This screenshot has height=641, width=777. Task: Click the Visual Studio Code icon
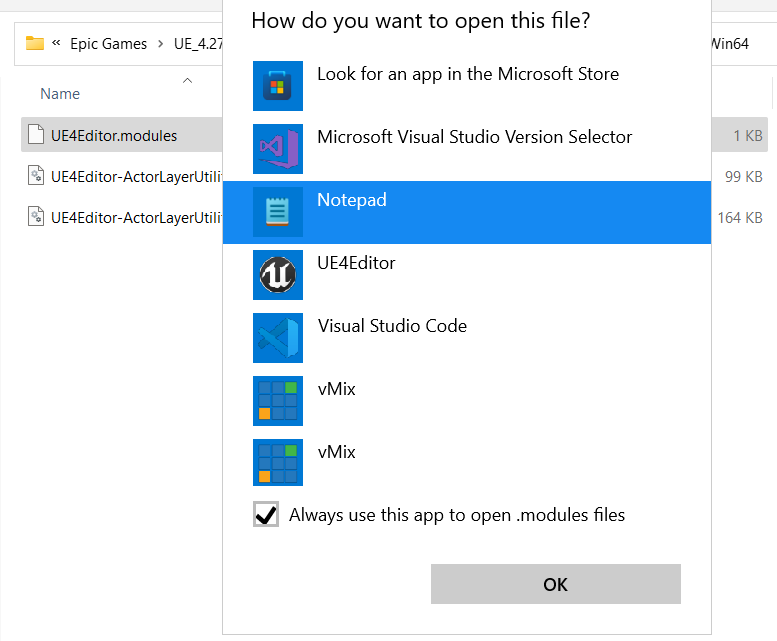point(278,337)
